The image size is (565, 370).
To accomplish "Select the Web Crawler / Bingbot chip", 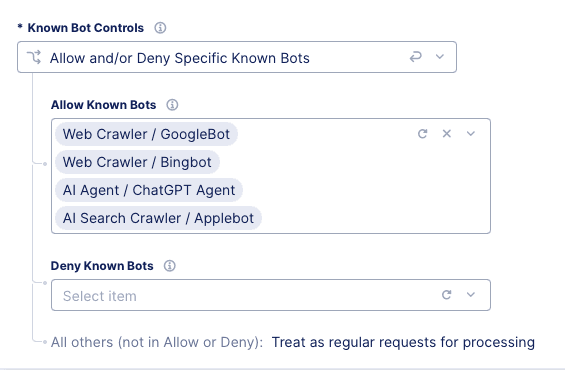I will point(137,162).
